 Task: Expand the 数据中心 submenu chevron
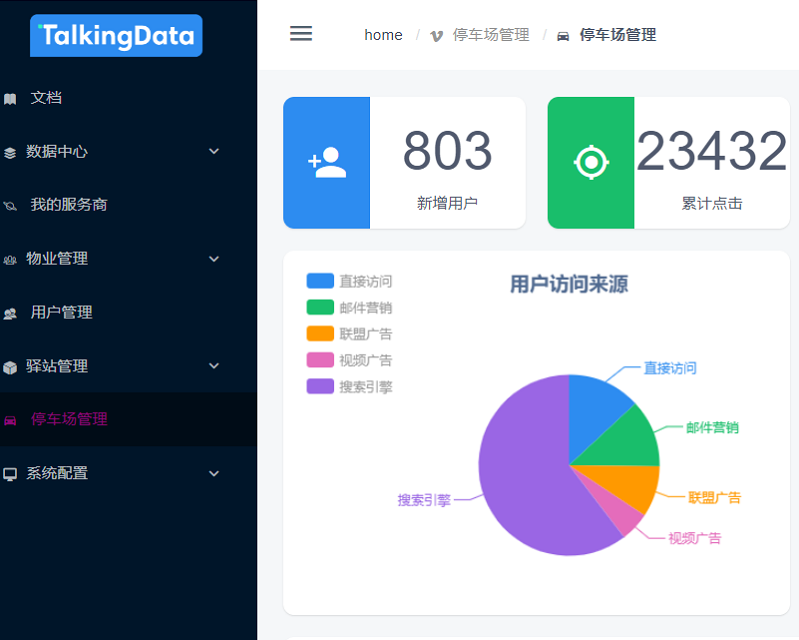click(x=214, y=151)
